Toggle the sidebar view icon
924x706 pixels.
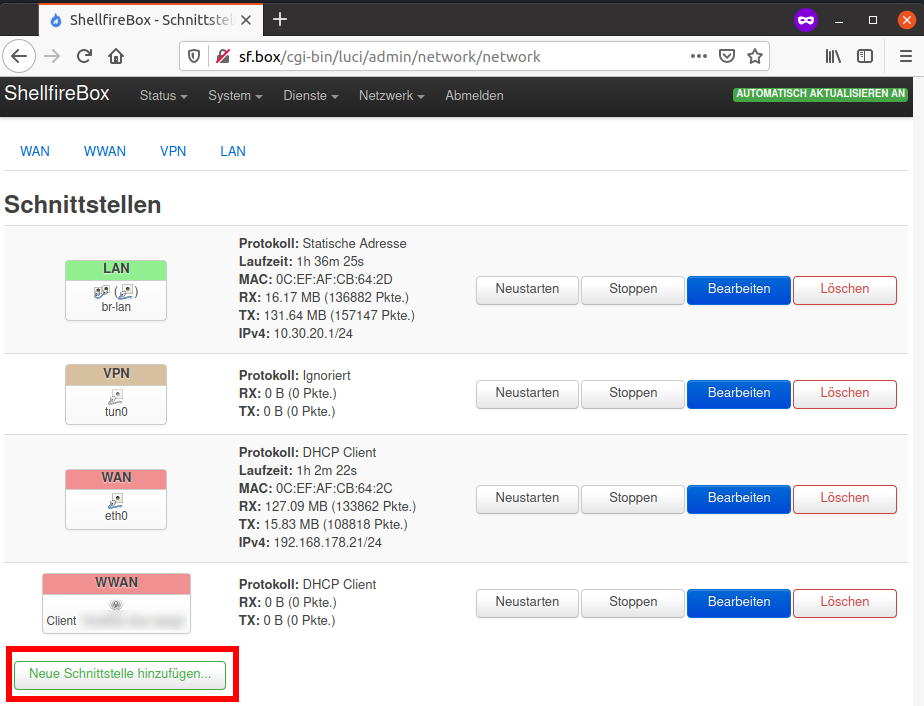pyautogui.click(x=865, y=56)
